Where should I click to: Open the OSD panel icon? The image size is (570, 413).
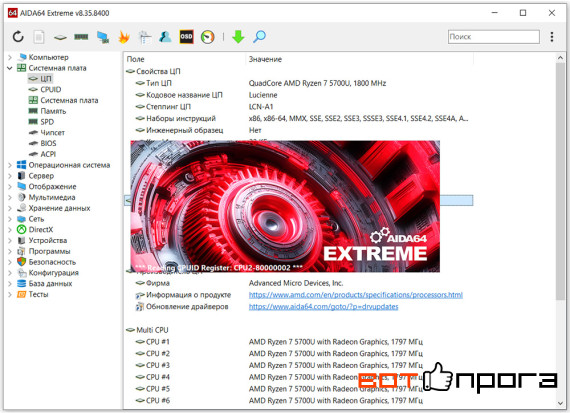pos(186,37)
